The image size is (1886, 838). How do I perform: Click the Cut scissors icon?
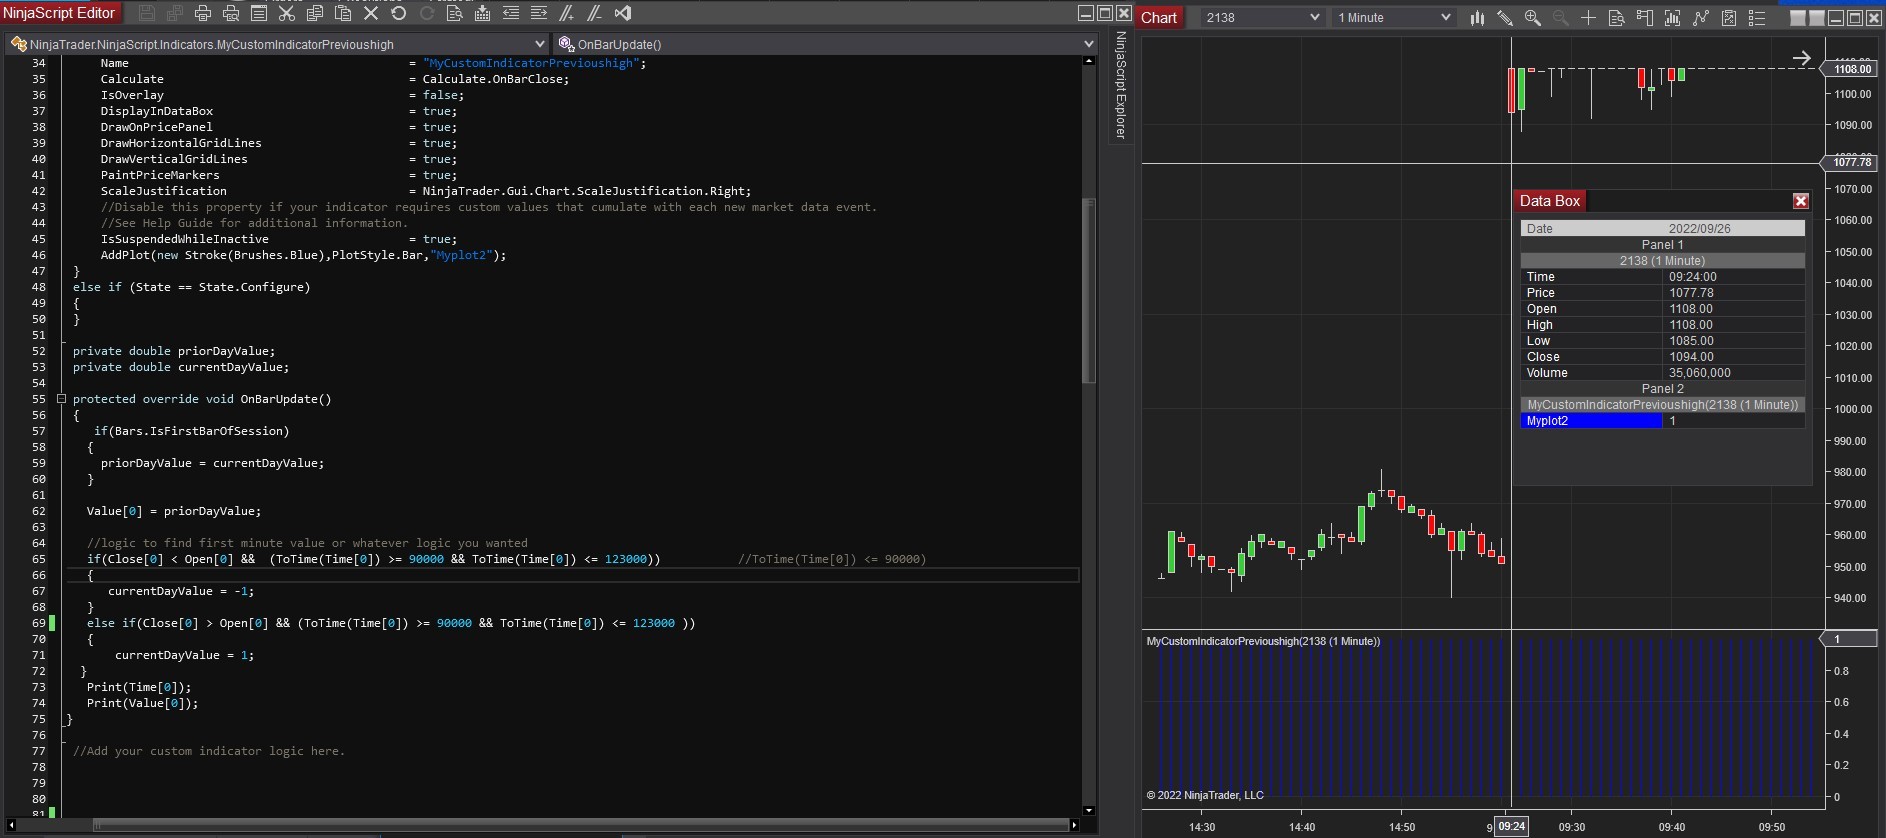[x=287, y=13]
